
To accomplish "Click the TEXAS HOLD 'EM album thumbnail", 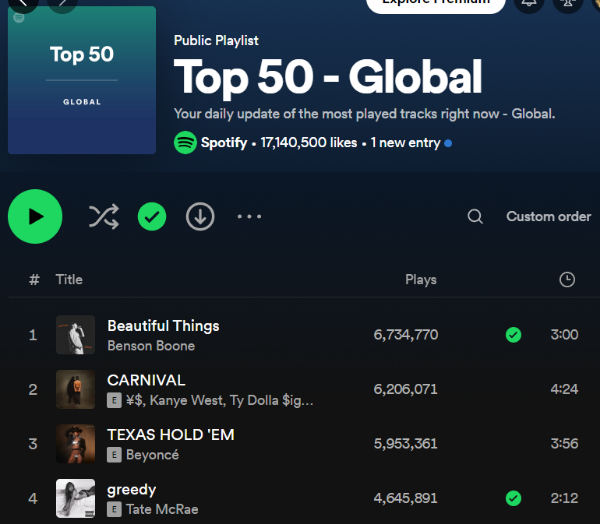I will coord(75,443).
